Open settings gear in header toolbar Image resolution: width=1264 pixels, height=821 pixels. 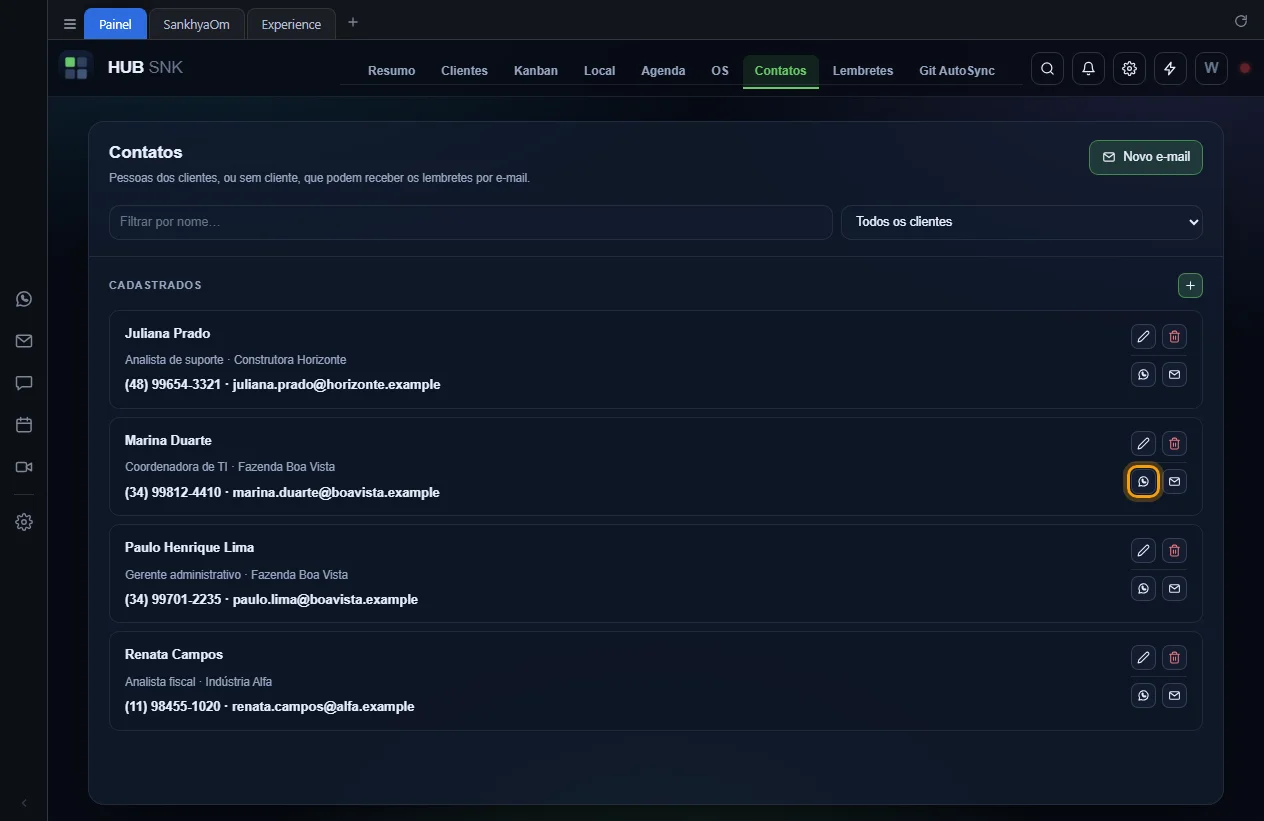[x=1129, y=69]
